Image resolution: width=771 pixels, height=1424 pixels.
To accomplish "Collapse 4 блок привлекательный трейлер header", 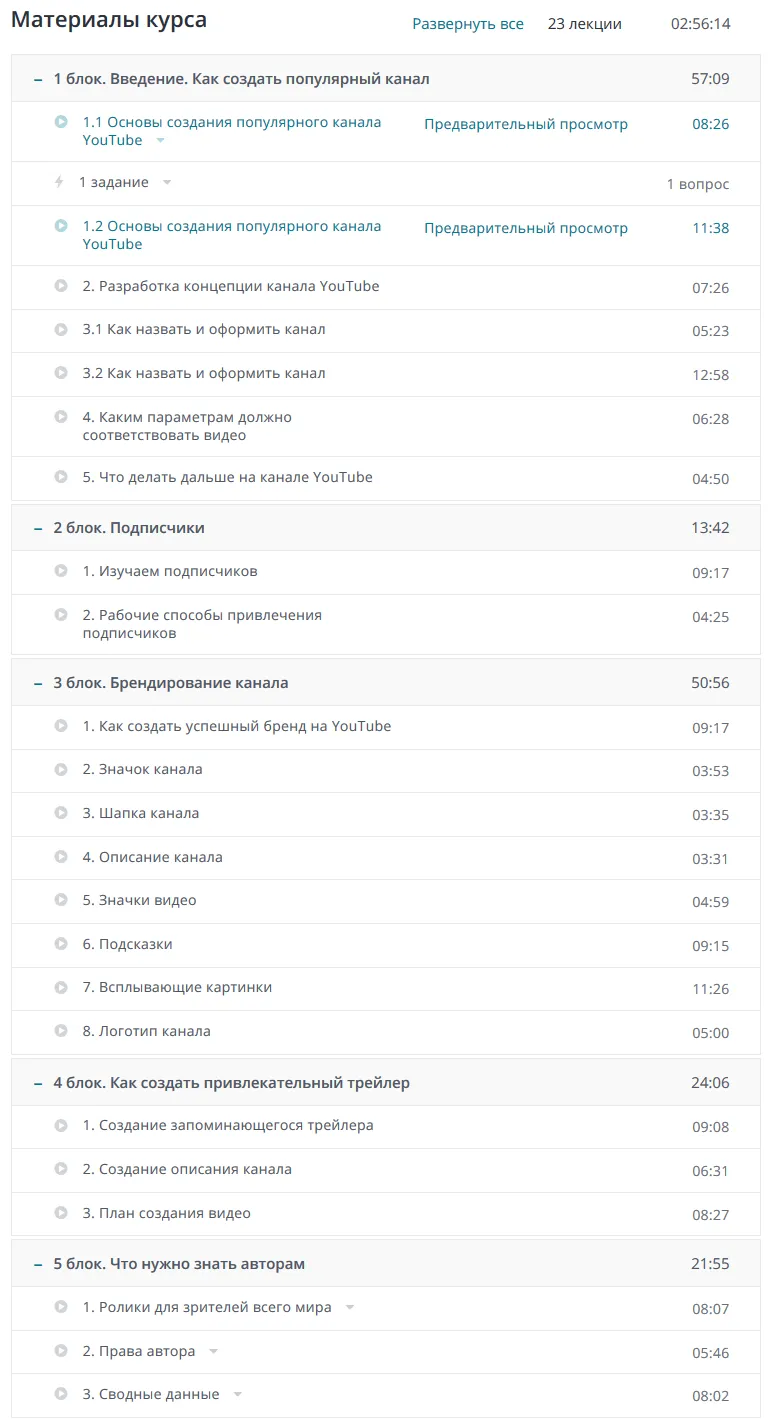I will point(38,1083).
